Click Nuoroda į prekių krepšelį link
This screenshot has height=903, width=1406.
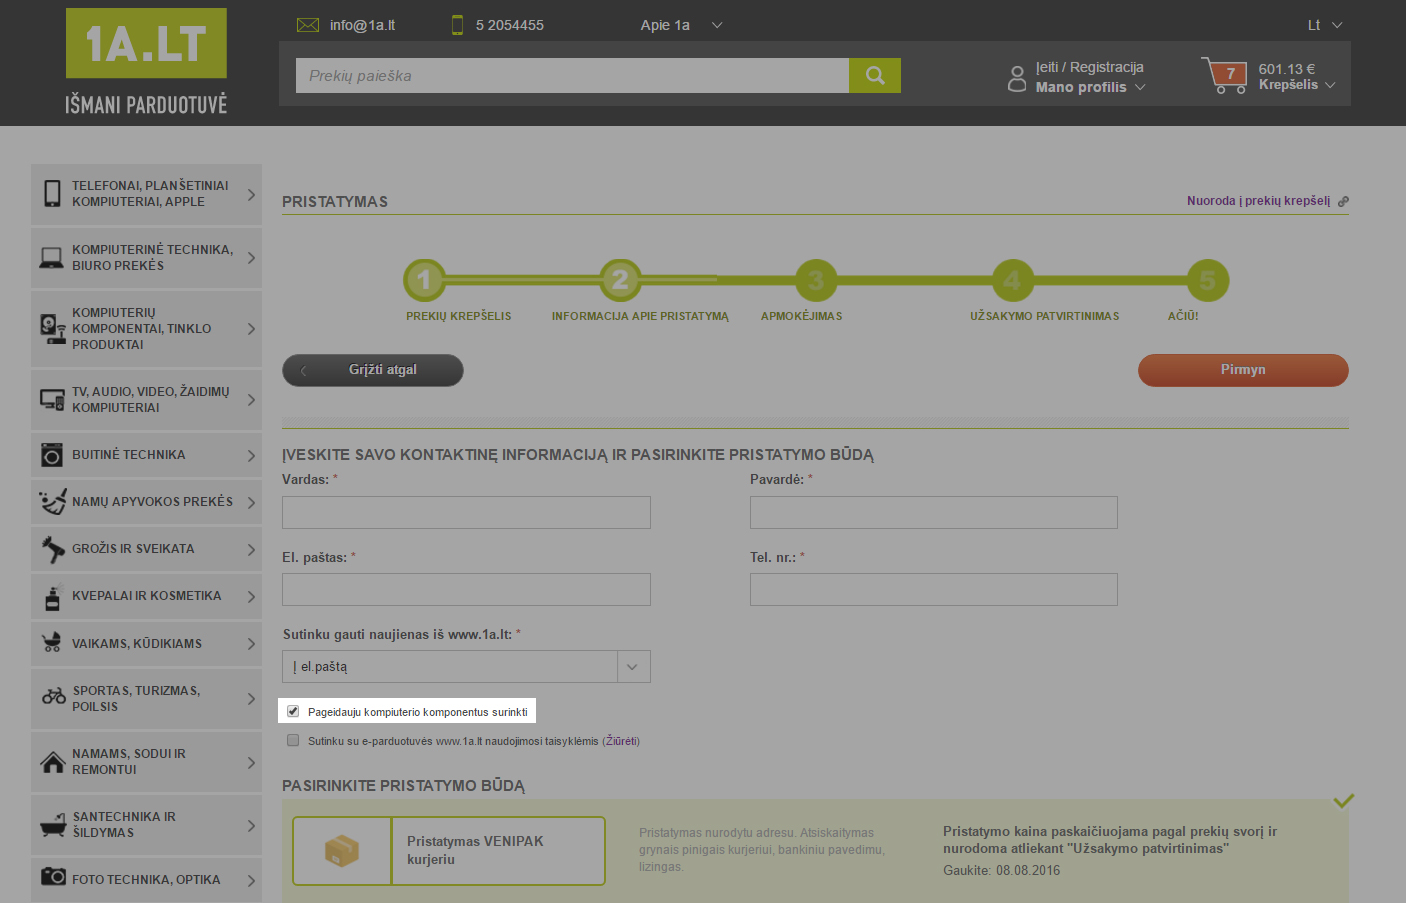(x=1258, y=201)
